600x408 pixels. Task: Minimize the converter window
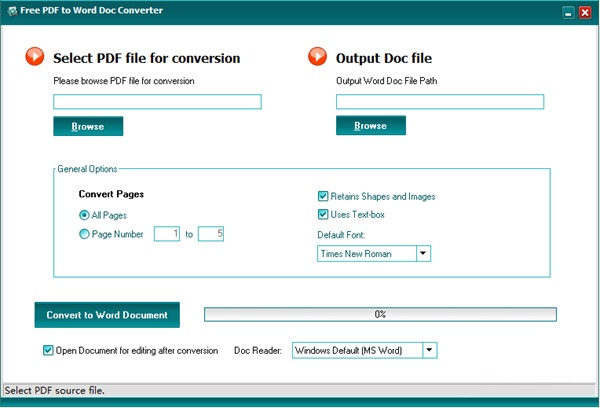click(x=569, y=13)
